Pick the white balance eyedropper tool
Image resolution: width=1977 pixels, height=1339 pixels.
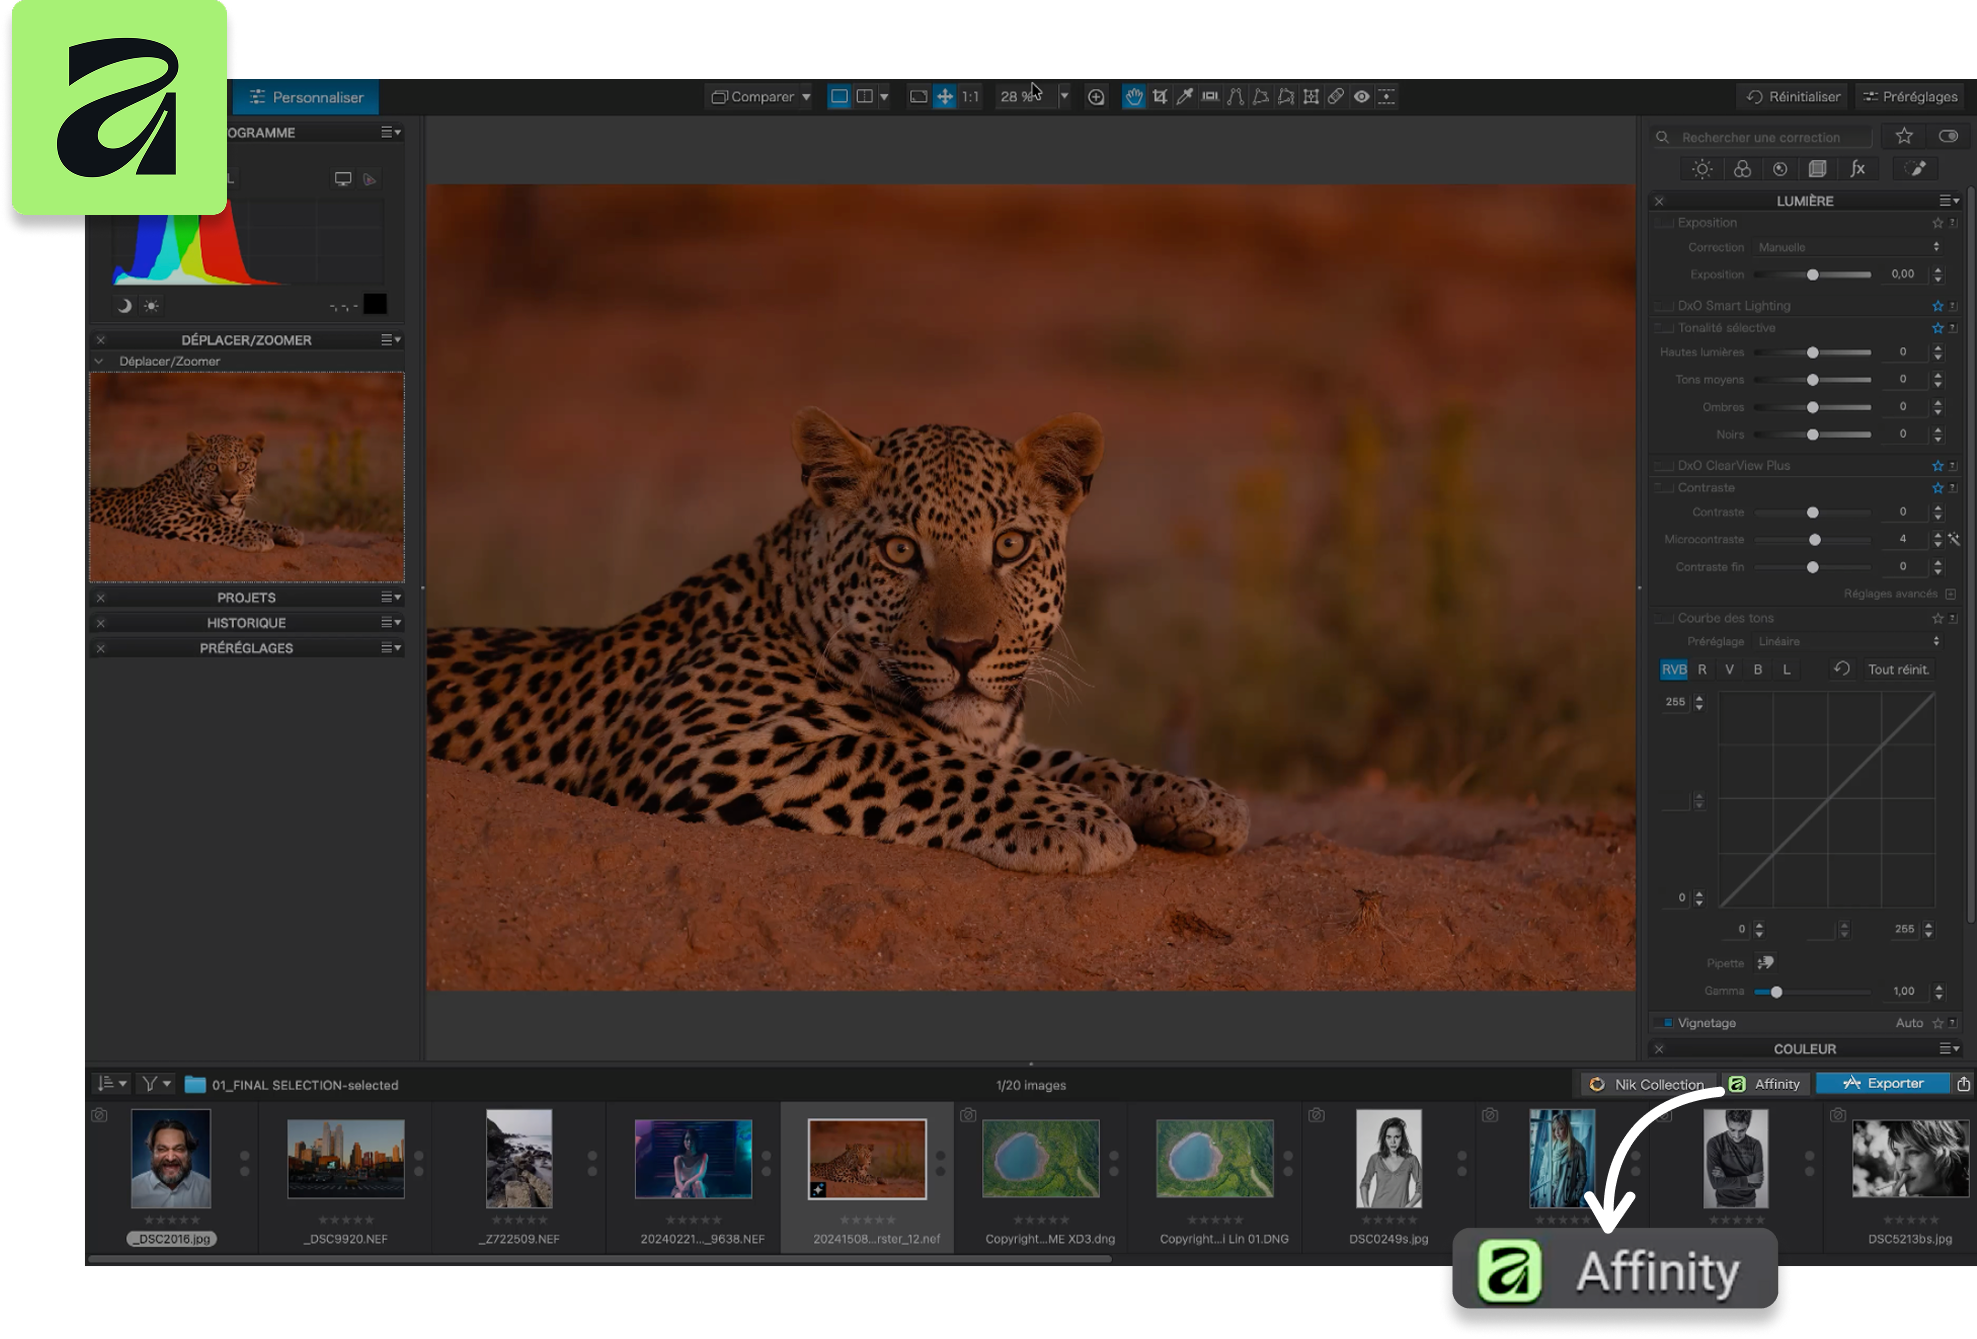point(1185,97)
